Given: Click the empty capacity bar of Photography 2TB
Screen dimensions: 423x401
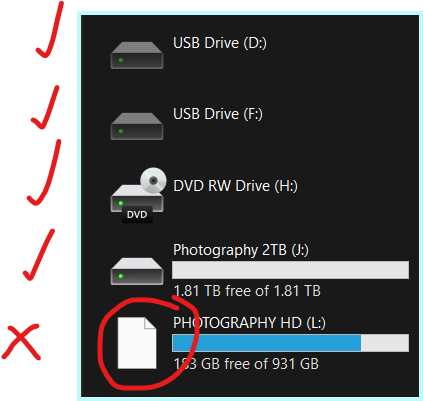Looking at the screenshot, I should [290, 270].
